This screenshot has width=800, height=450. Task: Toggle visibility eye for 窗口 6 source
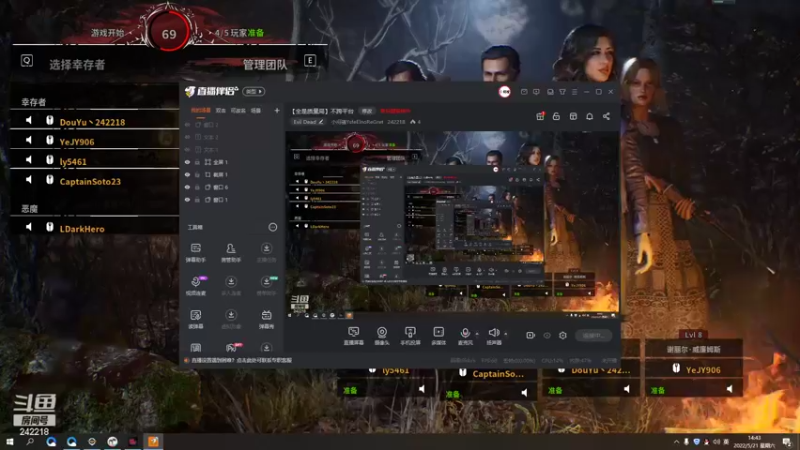187,187
